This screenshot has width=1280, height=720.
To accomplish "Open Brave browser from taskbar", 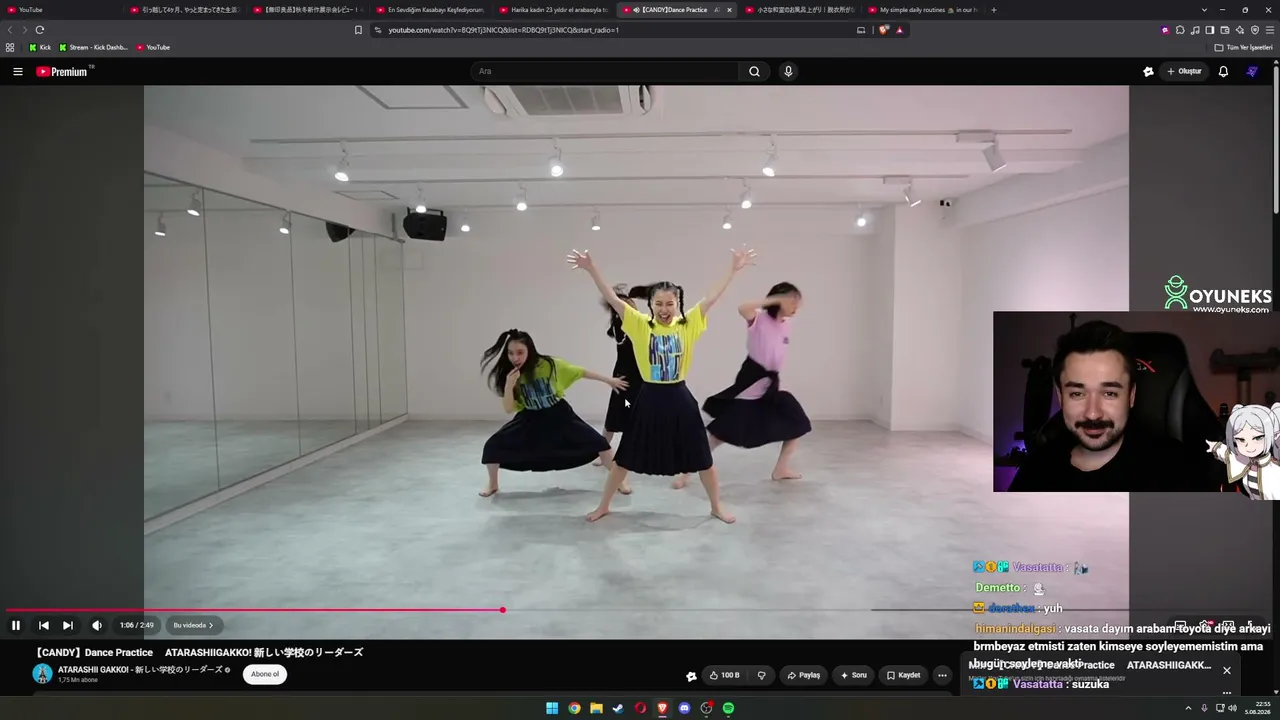I will [662, 708].
